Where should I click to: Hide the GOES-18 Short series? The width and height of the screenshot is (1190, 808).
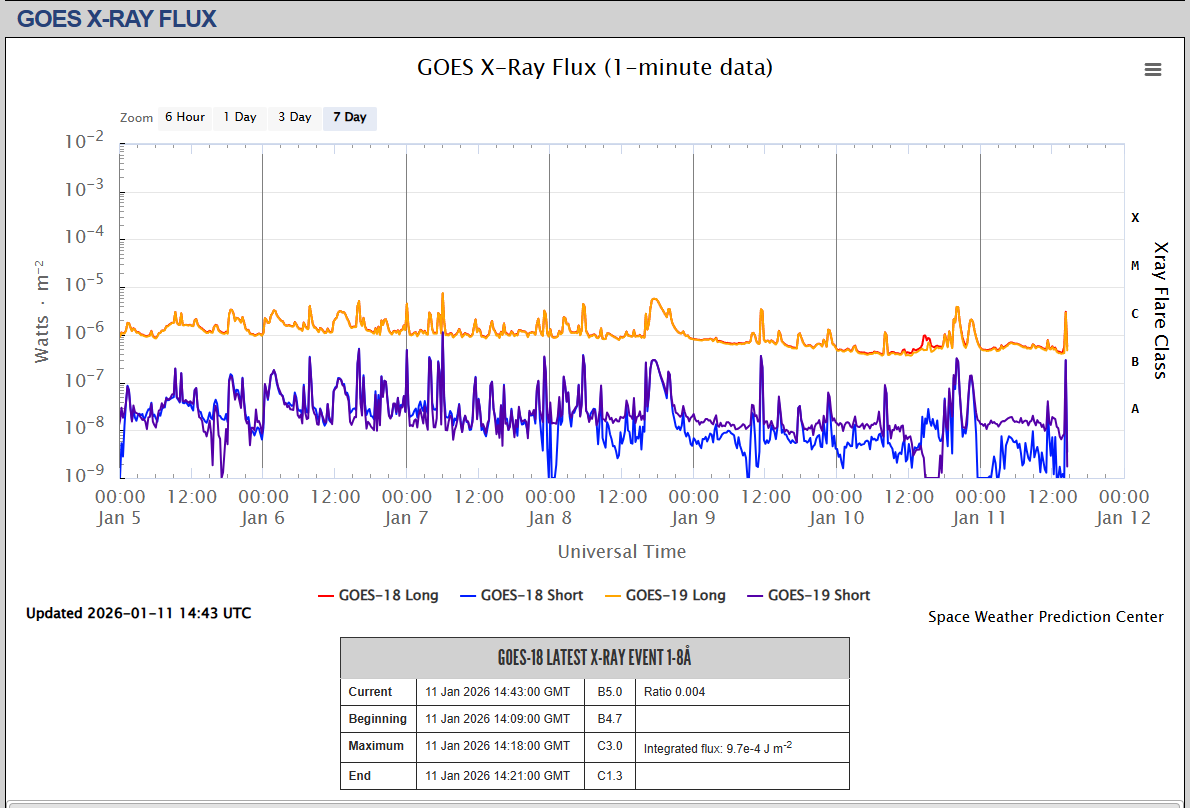[x=521, y=595]
